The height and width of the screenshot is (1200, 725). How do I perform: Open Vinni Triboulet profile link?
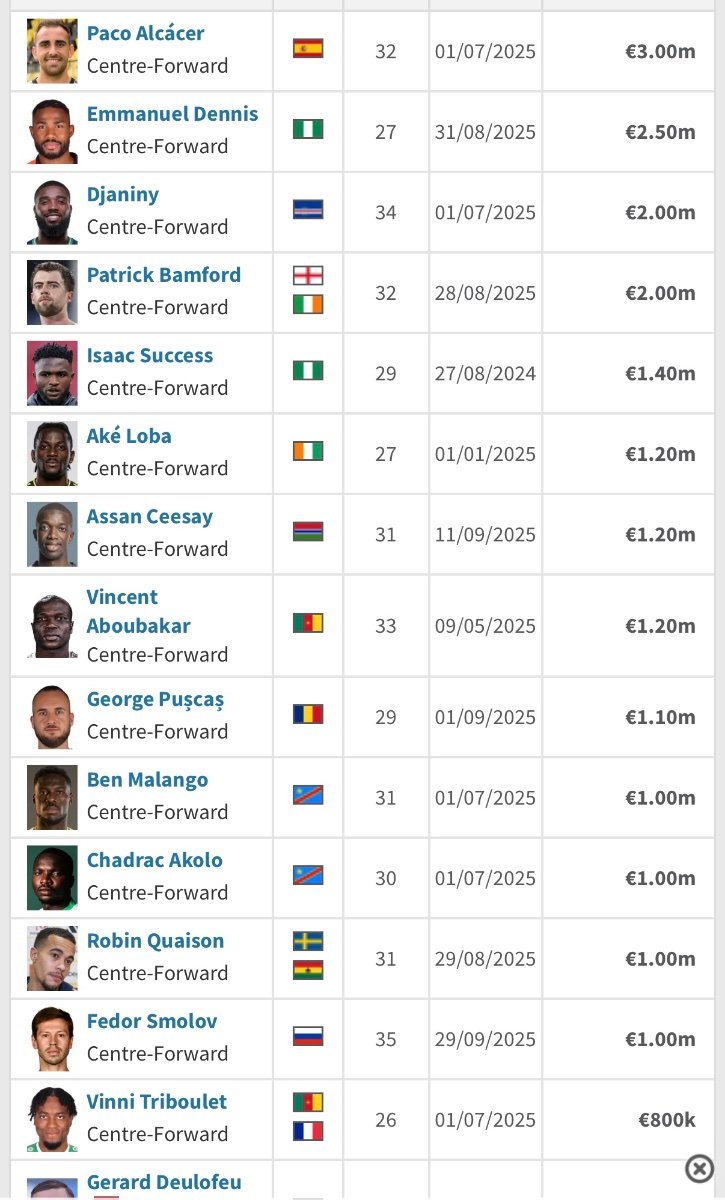click(x=156, y=1101)
